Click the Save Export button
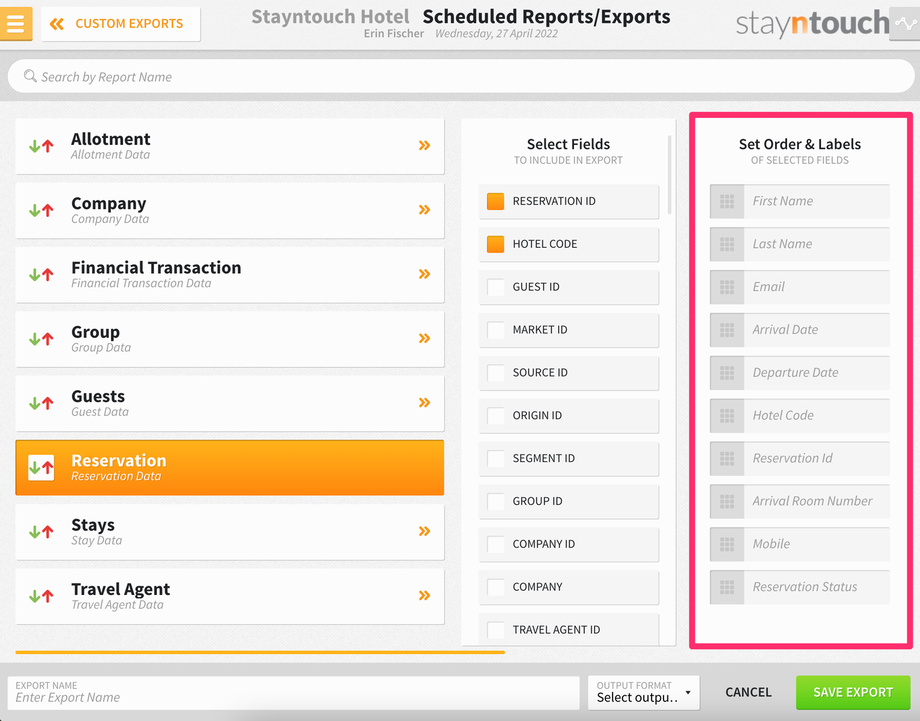This screenshot has height=721, width=920. pos(853,693)
